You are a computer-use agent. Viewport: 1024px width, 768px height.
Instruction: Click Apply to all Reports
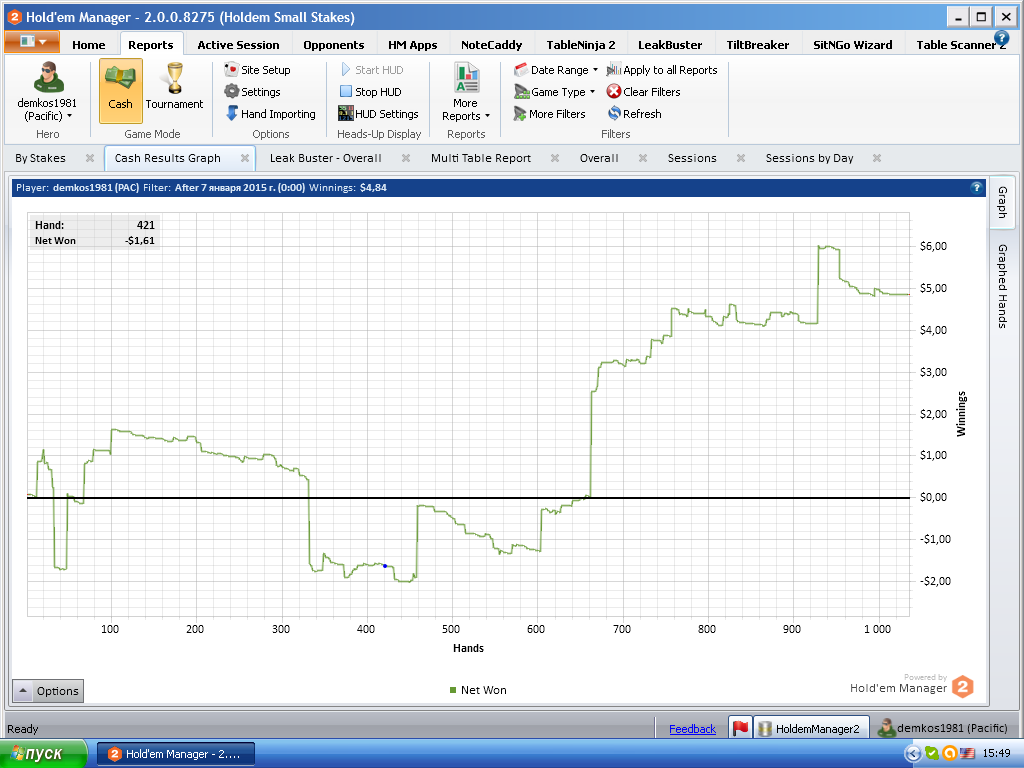pyautogui.click(x=662, y=70)
